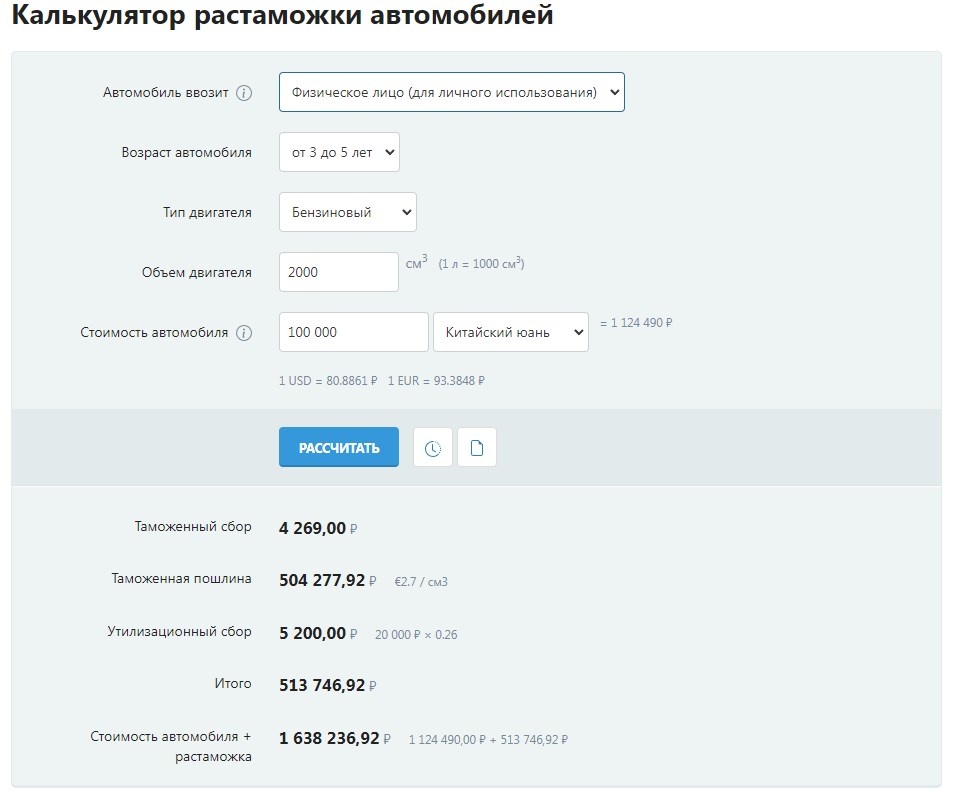Click the info icon beside 'Стоимость автомобиля'
The height and width of the screenshot is (796, 954).
pyautogui.click(x=246, y=332)
